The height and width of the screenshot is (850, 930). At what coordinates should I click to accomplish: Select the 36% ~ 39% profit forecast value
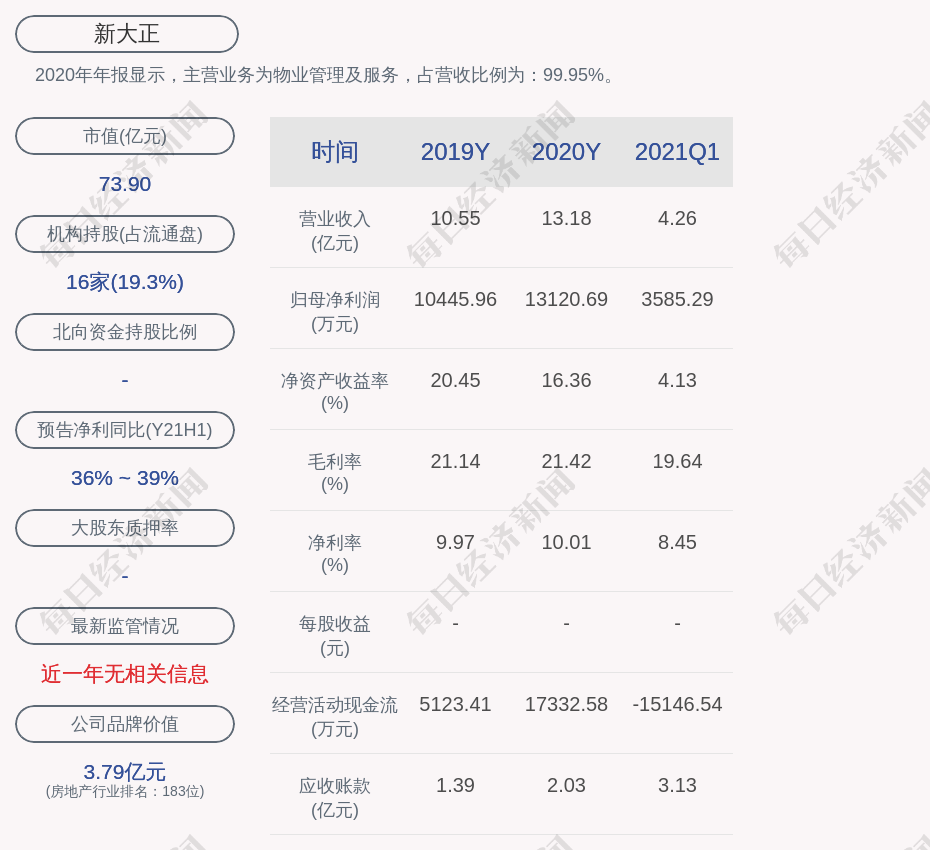[125, 477]
